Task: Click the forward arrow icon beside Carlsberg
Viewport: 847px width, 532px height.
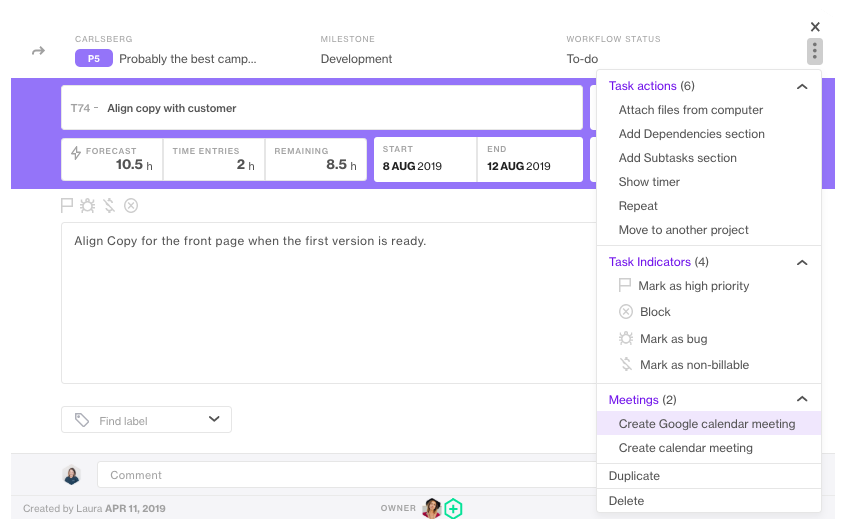Action: (x=38, y=51)
